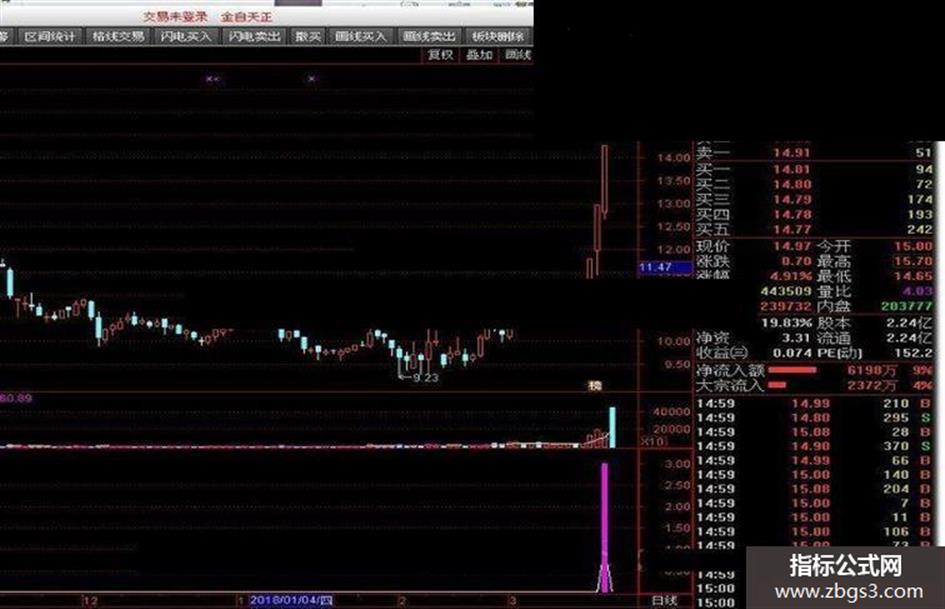Click the 涨跌 0.70 value
Viewport: 945px width, 609px height.
coord(797,261)
